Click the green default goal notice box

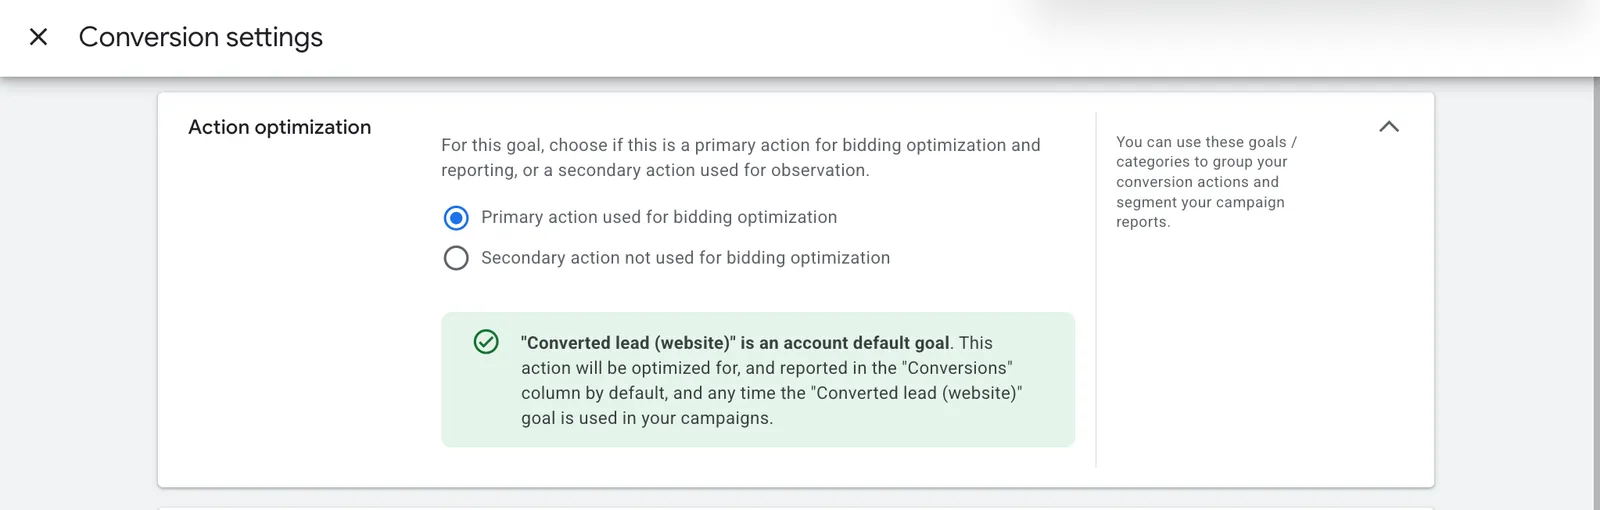coord(758,379)
